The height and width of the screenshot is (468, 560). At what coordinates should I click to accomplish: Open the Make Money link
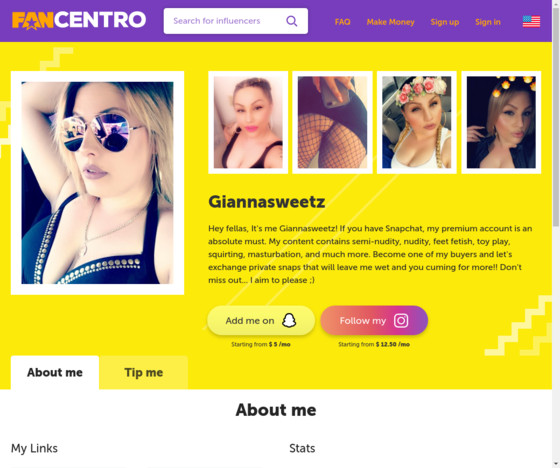(x=390, y=22)
